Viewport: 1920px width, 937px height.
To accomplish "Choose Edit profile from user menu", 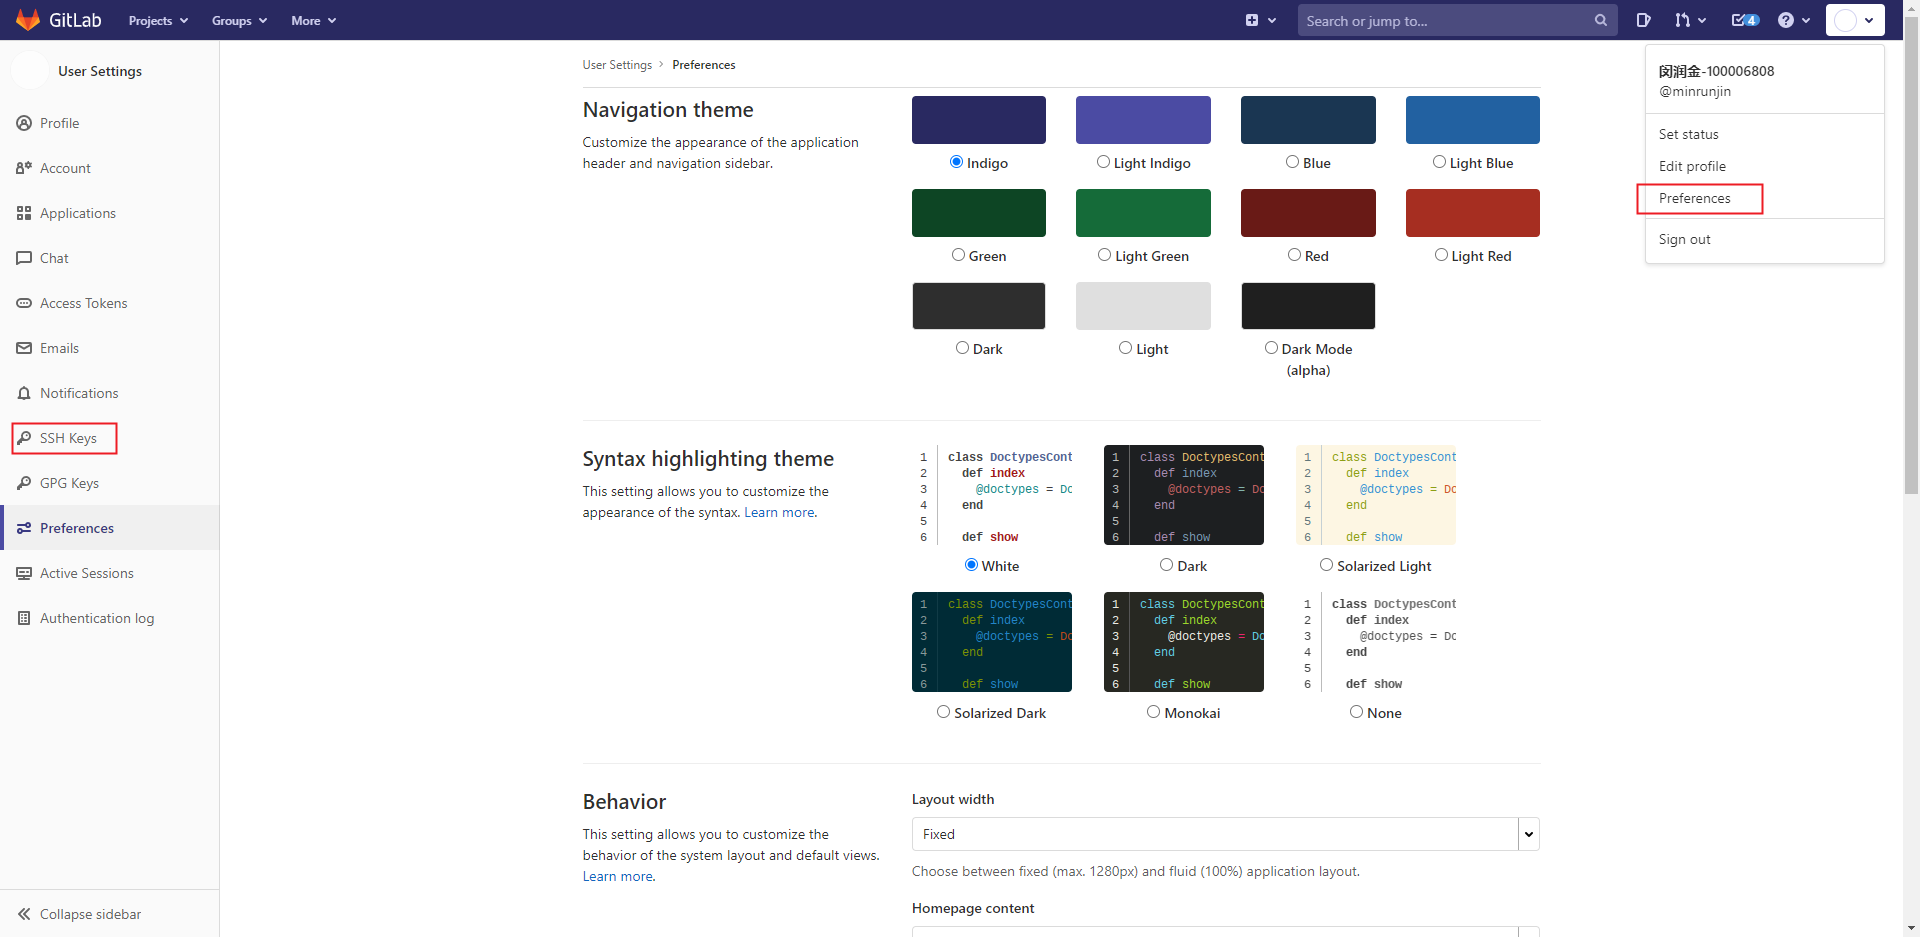I will (1692, 166).
